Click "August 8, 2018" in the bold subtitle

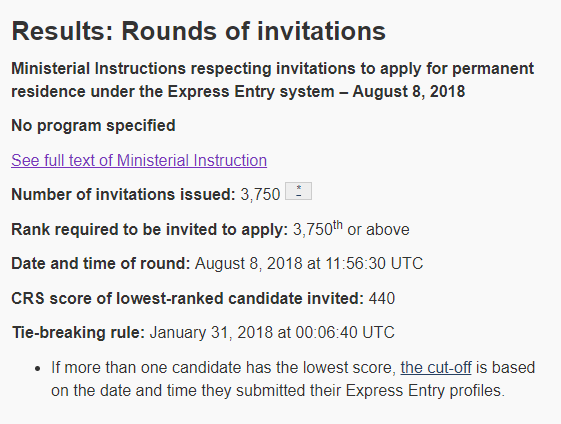(409, 92)
